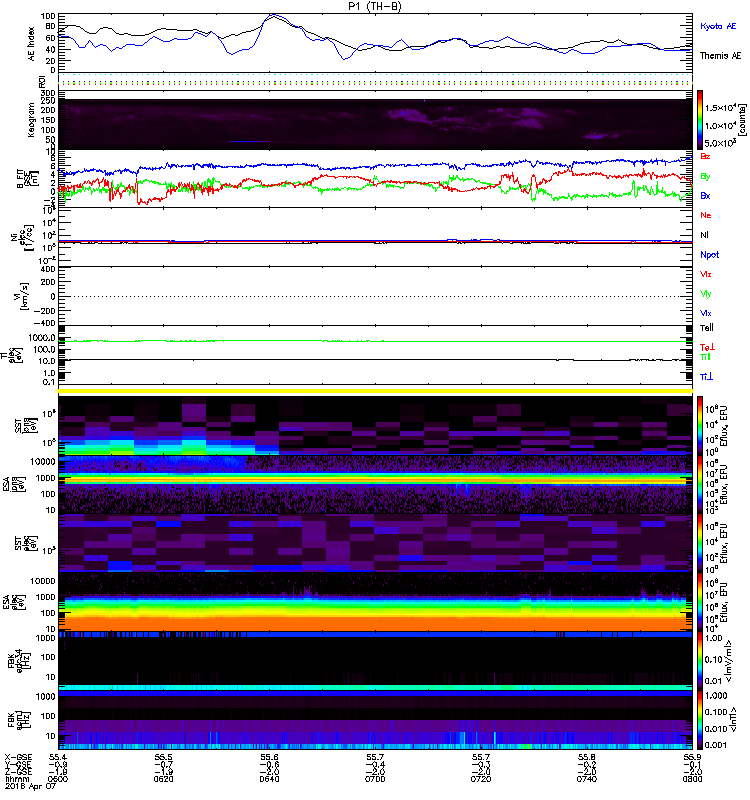Screen dimensions: 750x800
Task: Click the blue Ti⊥ temperature legend label
Action: (707, 375)
